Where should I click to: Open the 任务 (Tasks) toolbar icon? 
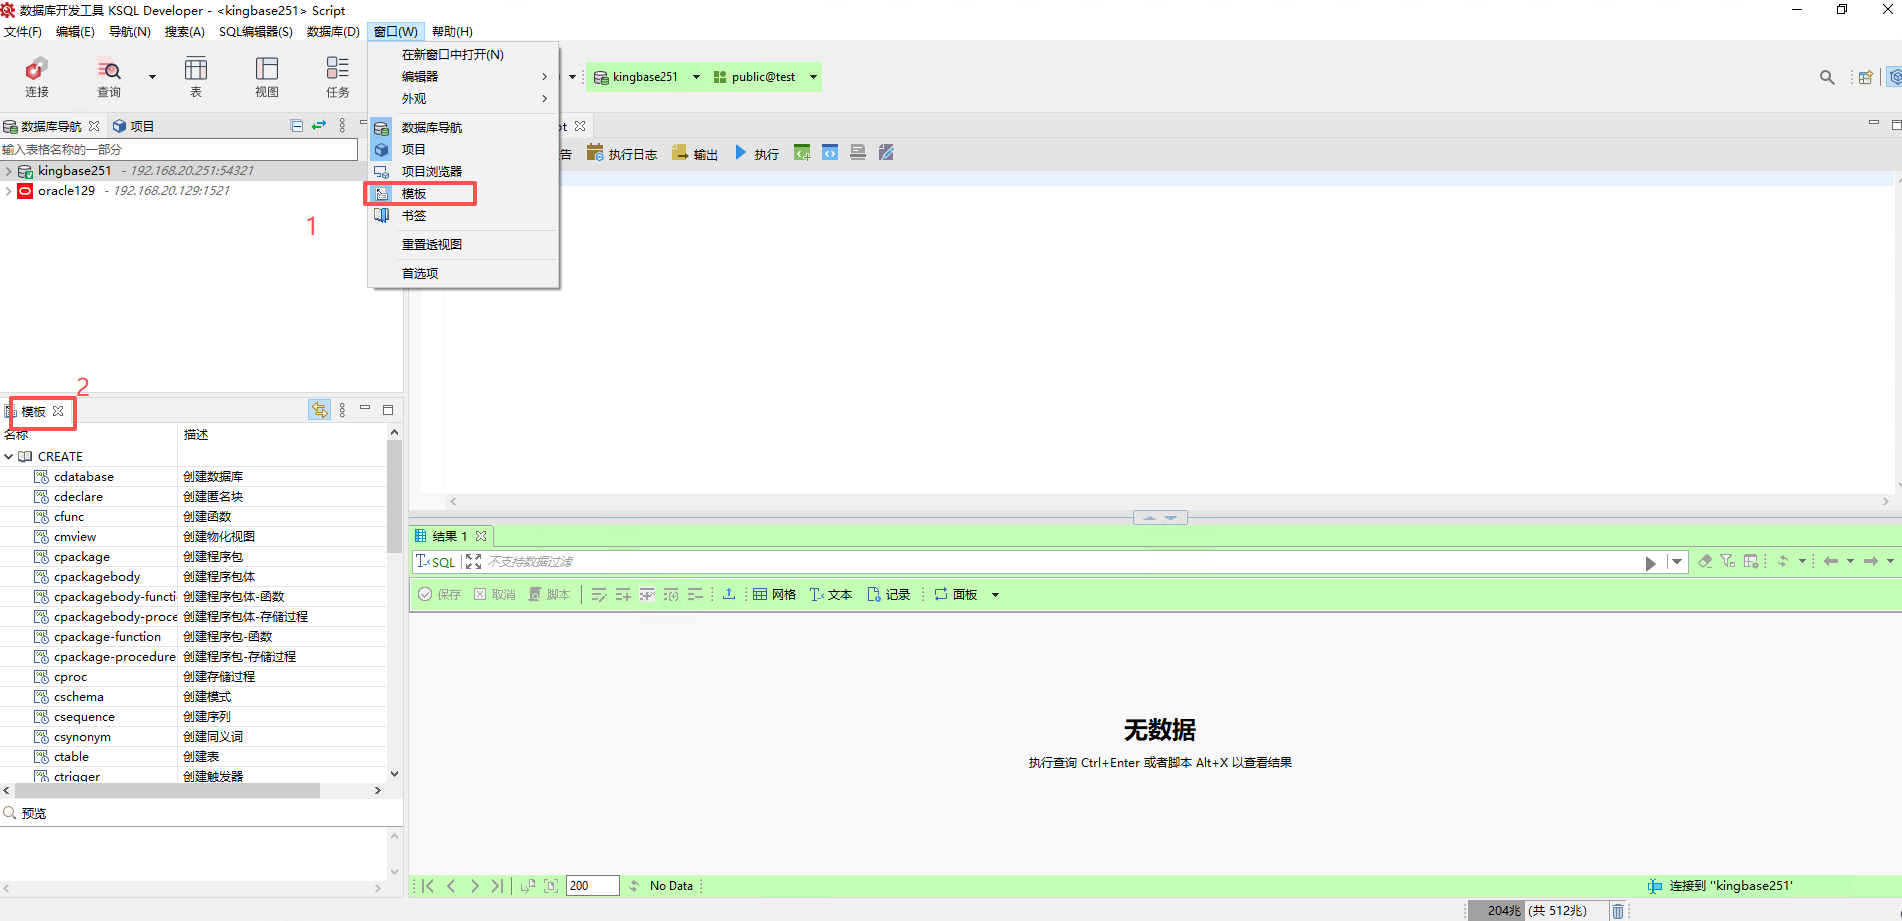point(338,76)
